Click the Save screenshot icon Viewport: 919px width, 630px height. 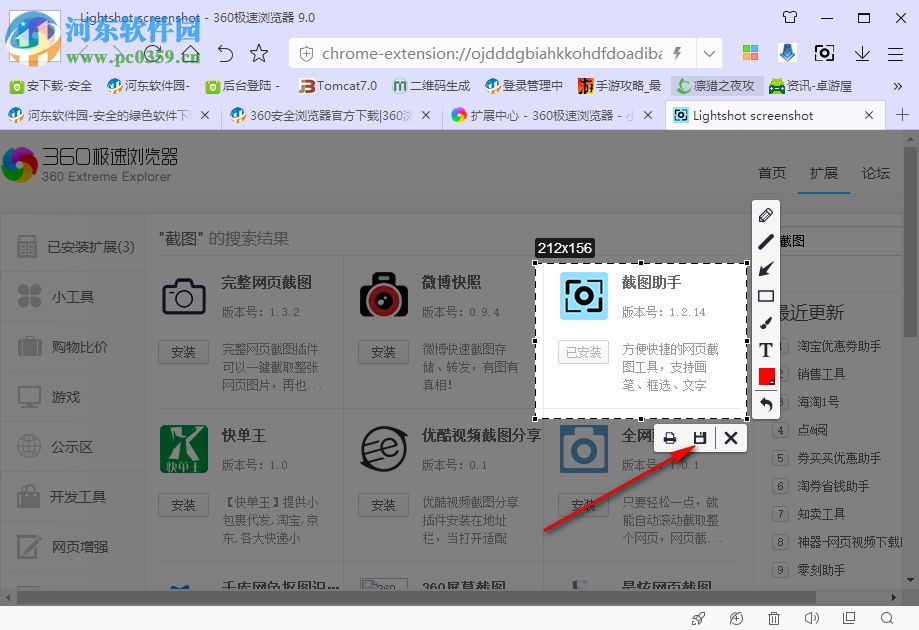pyautogui.click(x=700, y=437)
